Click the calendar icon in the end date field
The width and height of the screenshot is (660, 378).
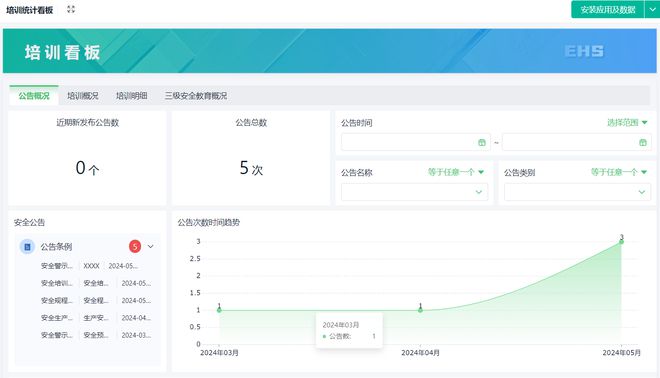point(643,143)
